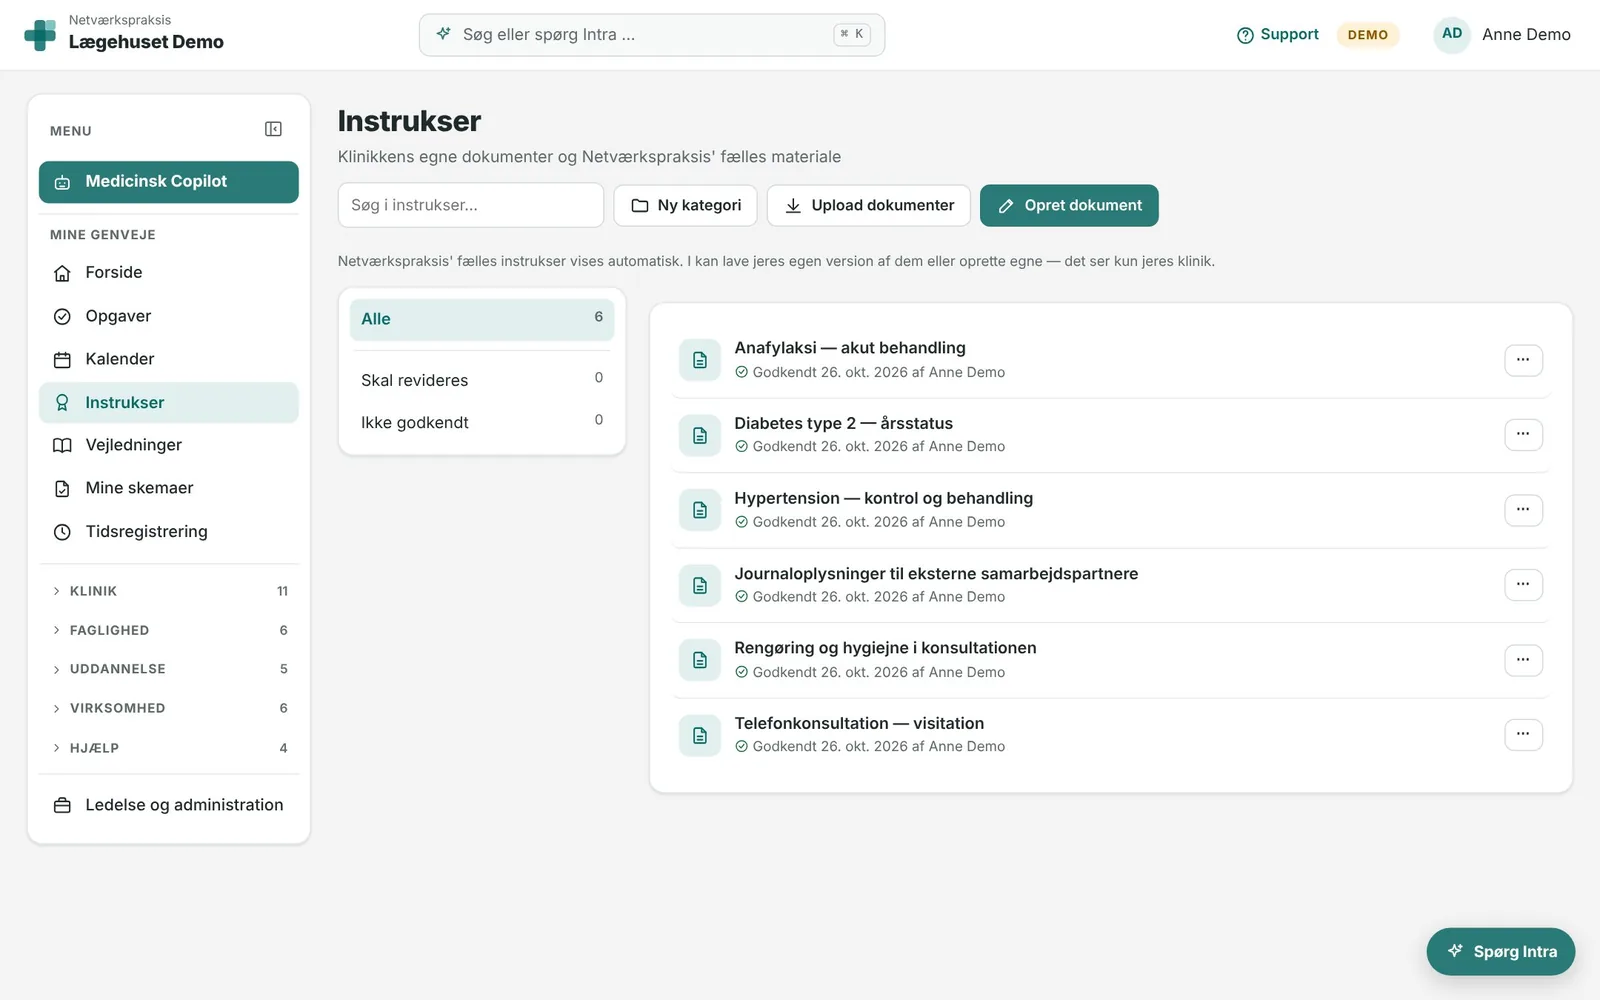Open more options for Rengøring og hygiejne
Viewport: 1600px width, 1000px height.
[1523, 660]
